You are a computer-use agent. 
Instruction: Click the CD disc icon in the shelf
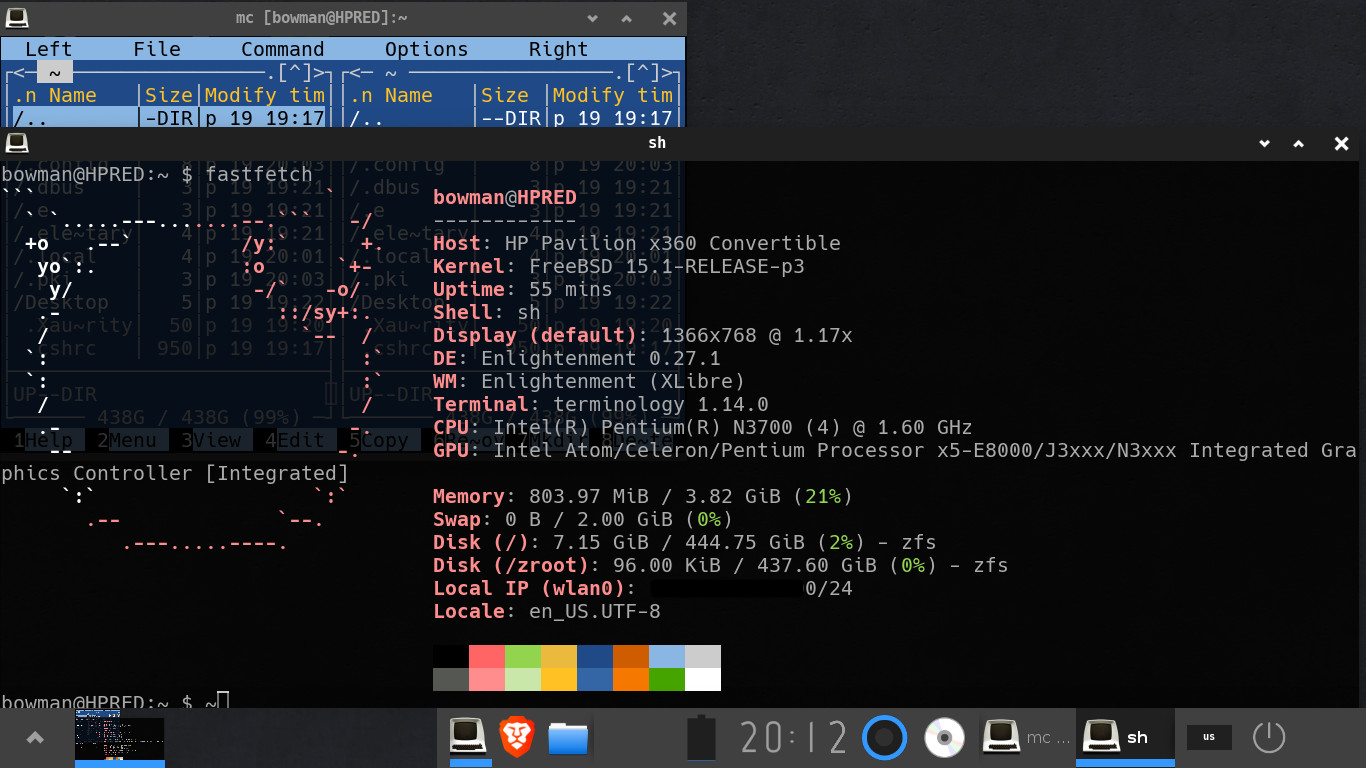click(x=944, y=738)
